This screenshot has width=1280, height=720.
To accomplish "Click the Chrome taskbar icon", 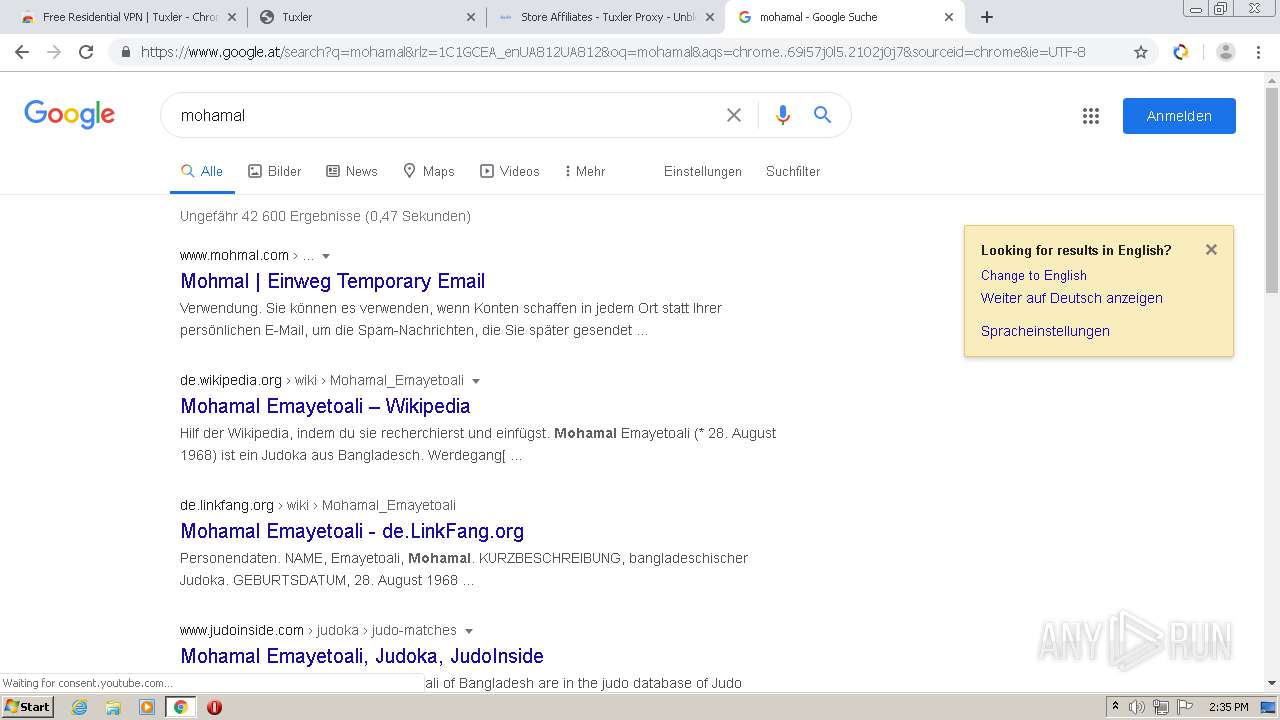I will click(180, 707).
